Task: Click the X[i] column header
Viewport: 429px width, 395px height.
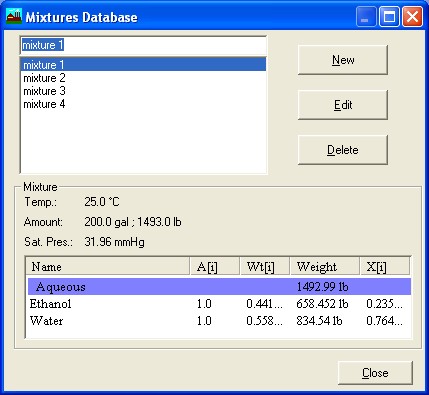Action: (x=385, y=266)
